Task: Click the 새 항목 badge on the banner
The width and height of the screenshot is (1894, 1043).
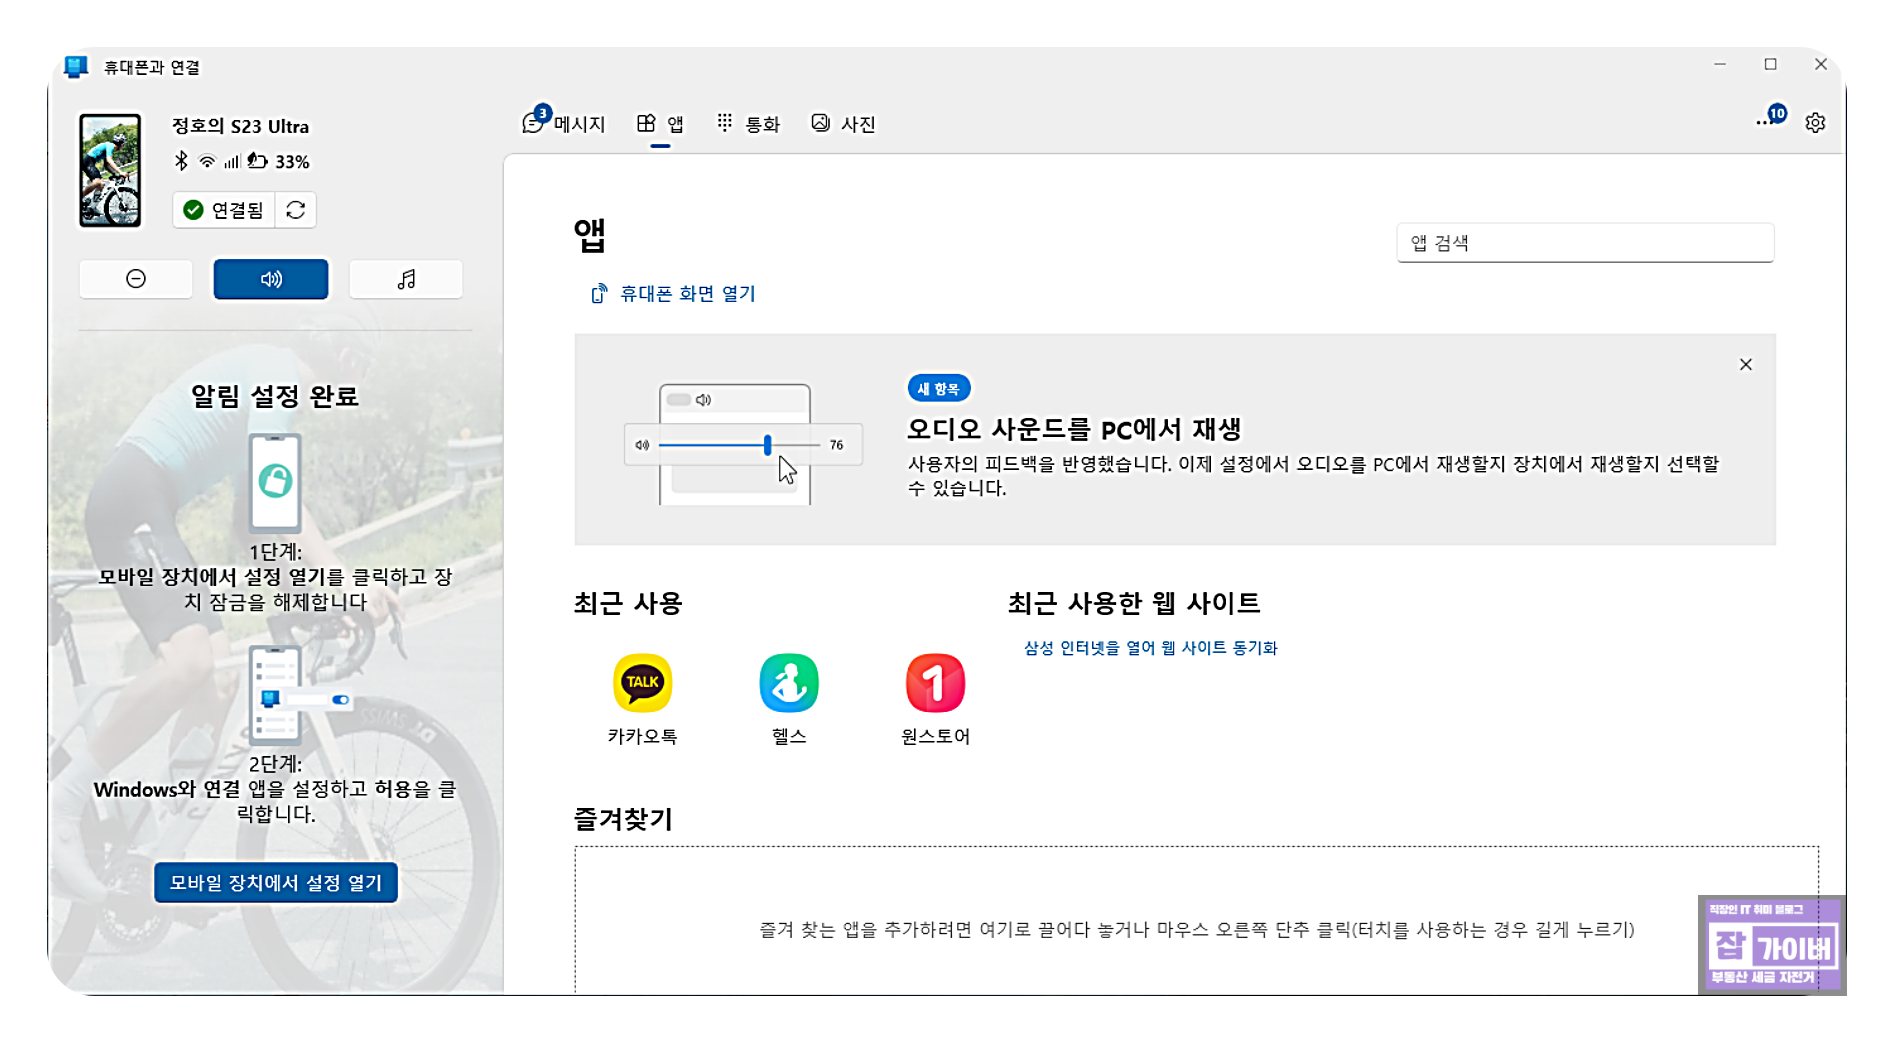Action: (938, 388)
